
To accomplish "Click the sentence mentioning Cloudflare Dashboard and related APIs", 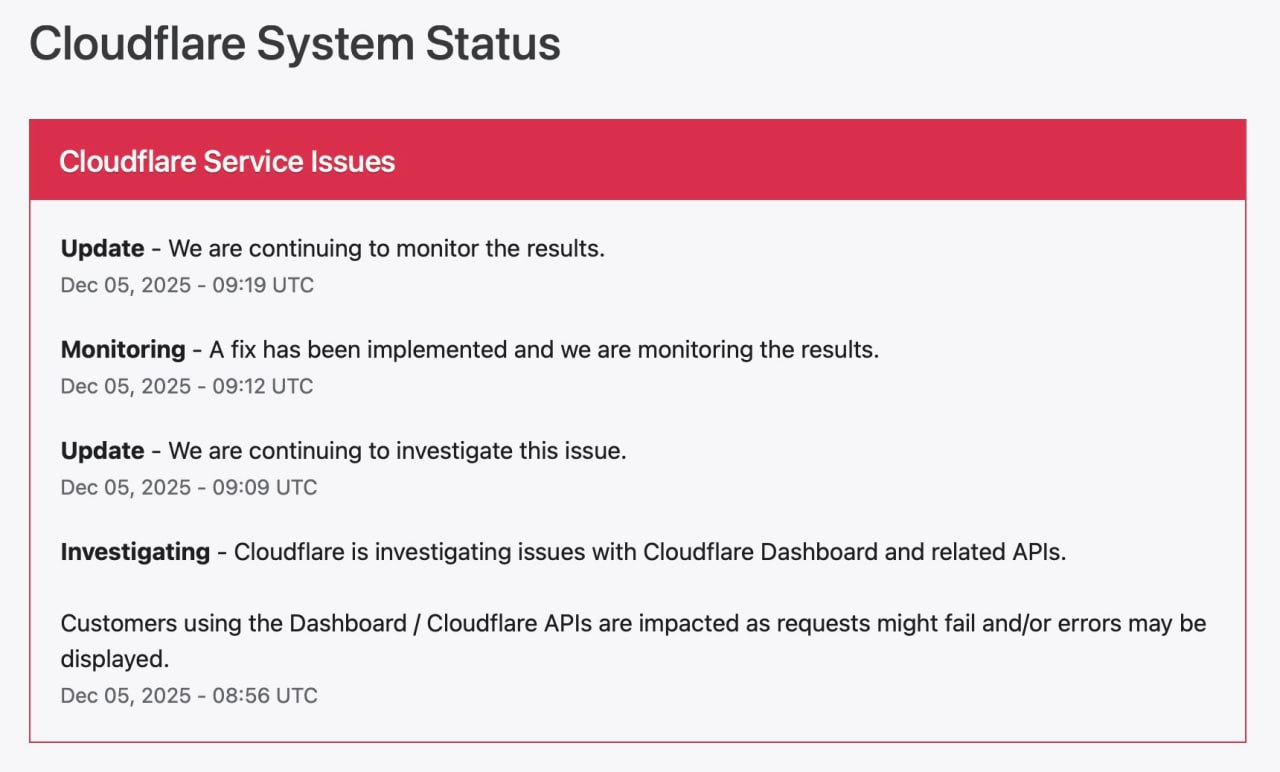I will [650, 552].
